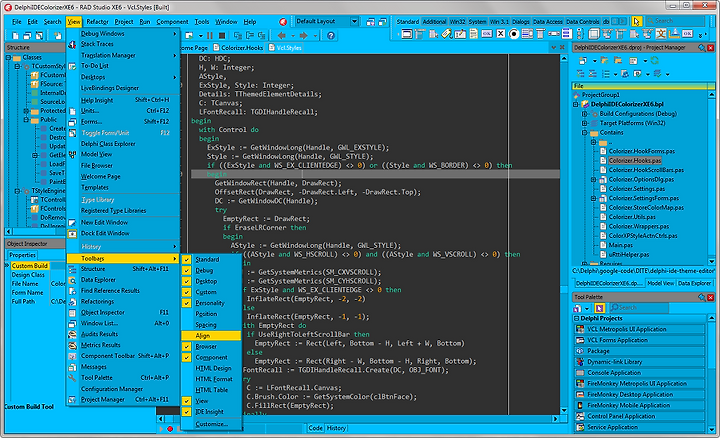Expand the Build Configurations (Debug) node
This screenshot has height=438, width=720.
pos(585,114)
